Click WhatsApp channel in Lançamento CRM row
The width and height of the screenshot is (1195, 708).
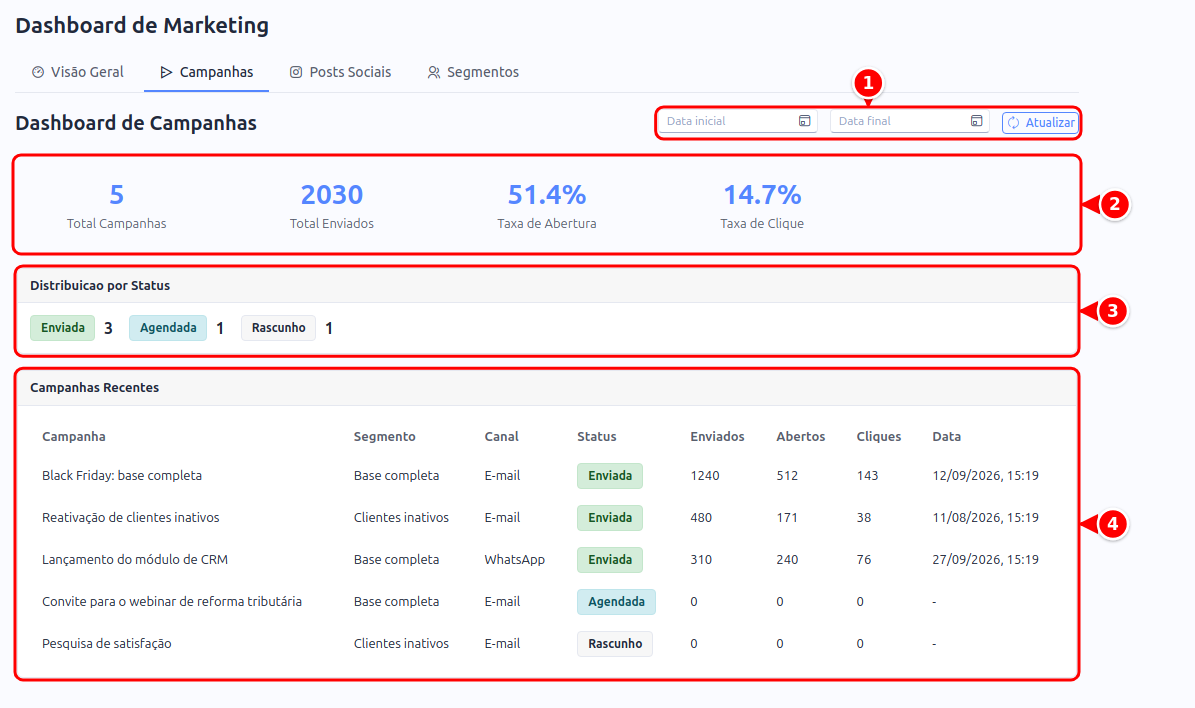514,559
